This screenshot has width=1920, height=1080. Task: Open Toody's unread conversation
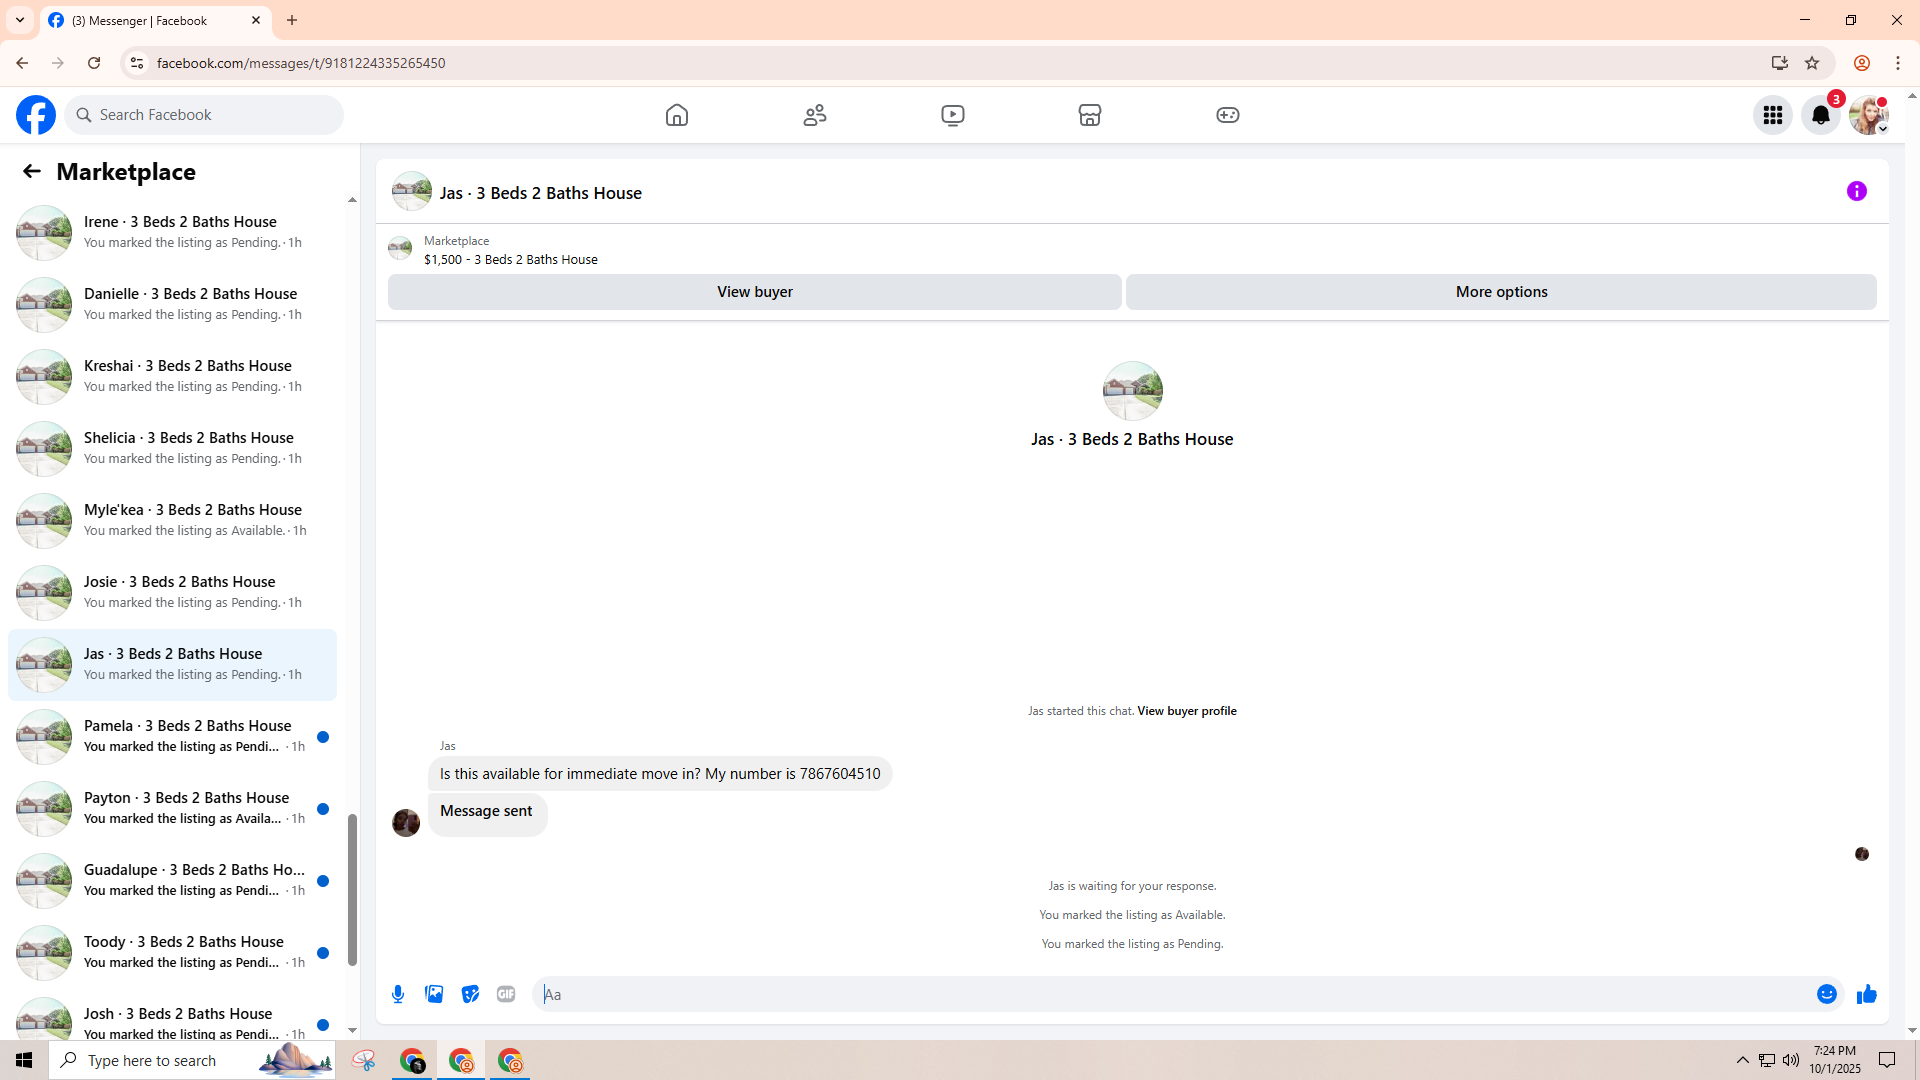coord(172,952)
